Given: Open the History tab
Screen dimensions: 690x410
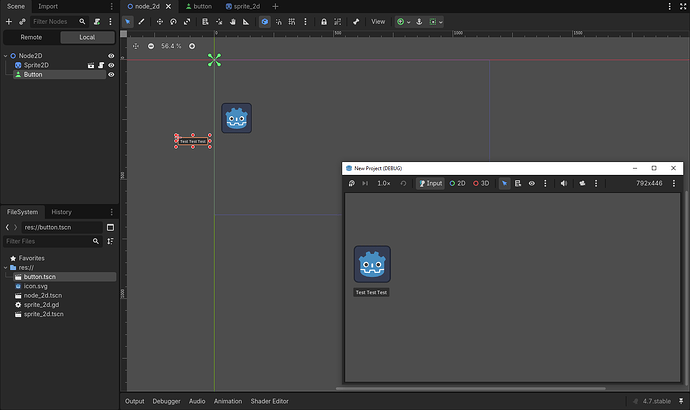Looking at the screenshot, I should (61, 212).
